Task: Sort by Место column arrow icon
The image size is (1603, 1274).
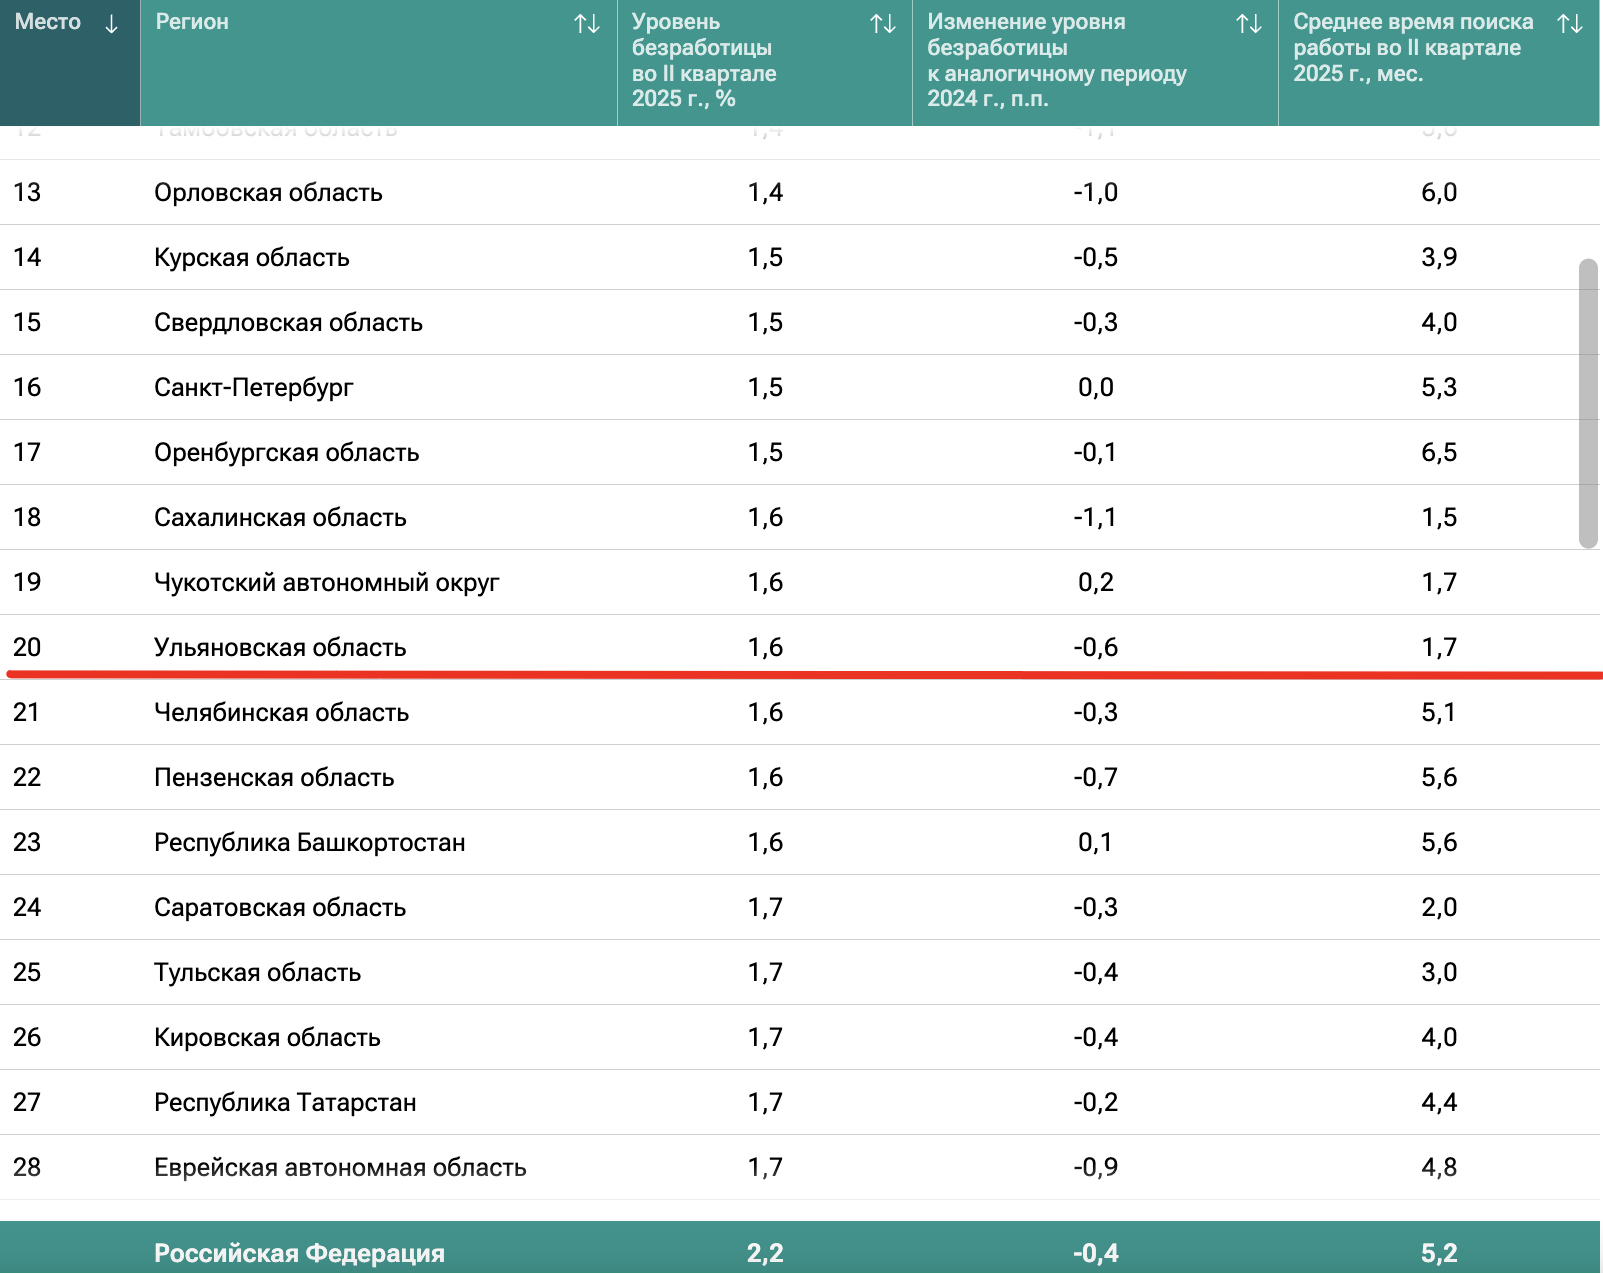Action: click(111, 24)
